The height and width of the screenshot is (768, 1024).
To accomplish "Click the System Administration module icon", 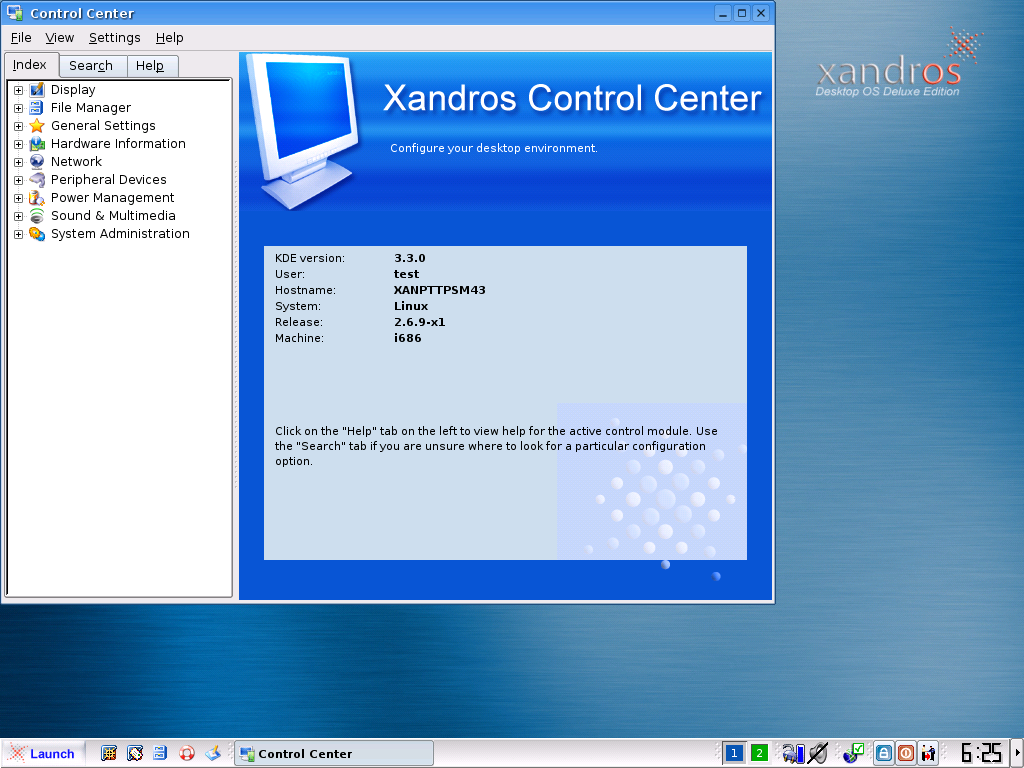I will [x=37, y=234].
